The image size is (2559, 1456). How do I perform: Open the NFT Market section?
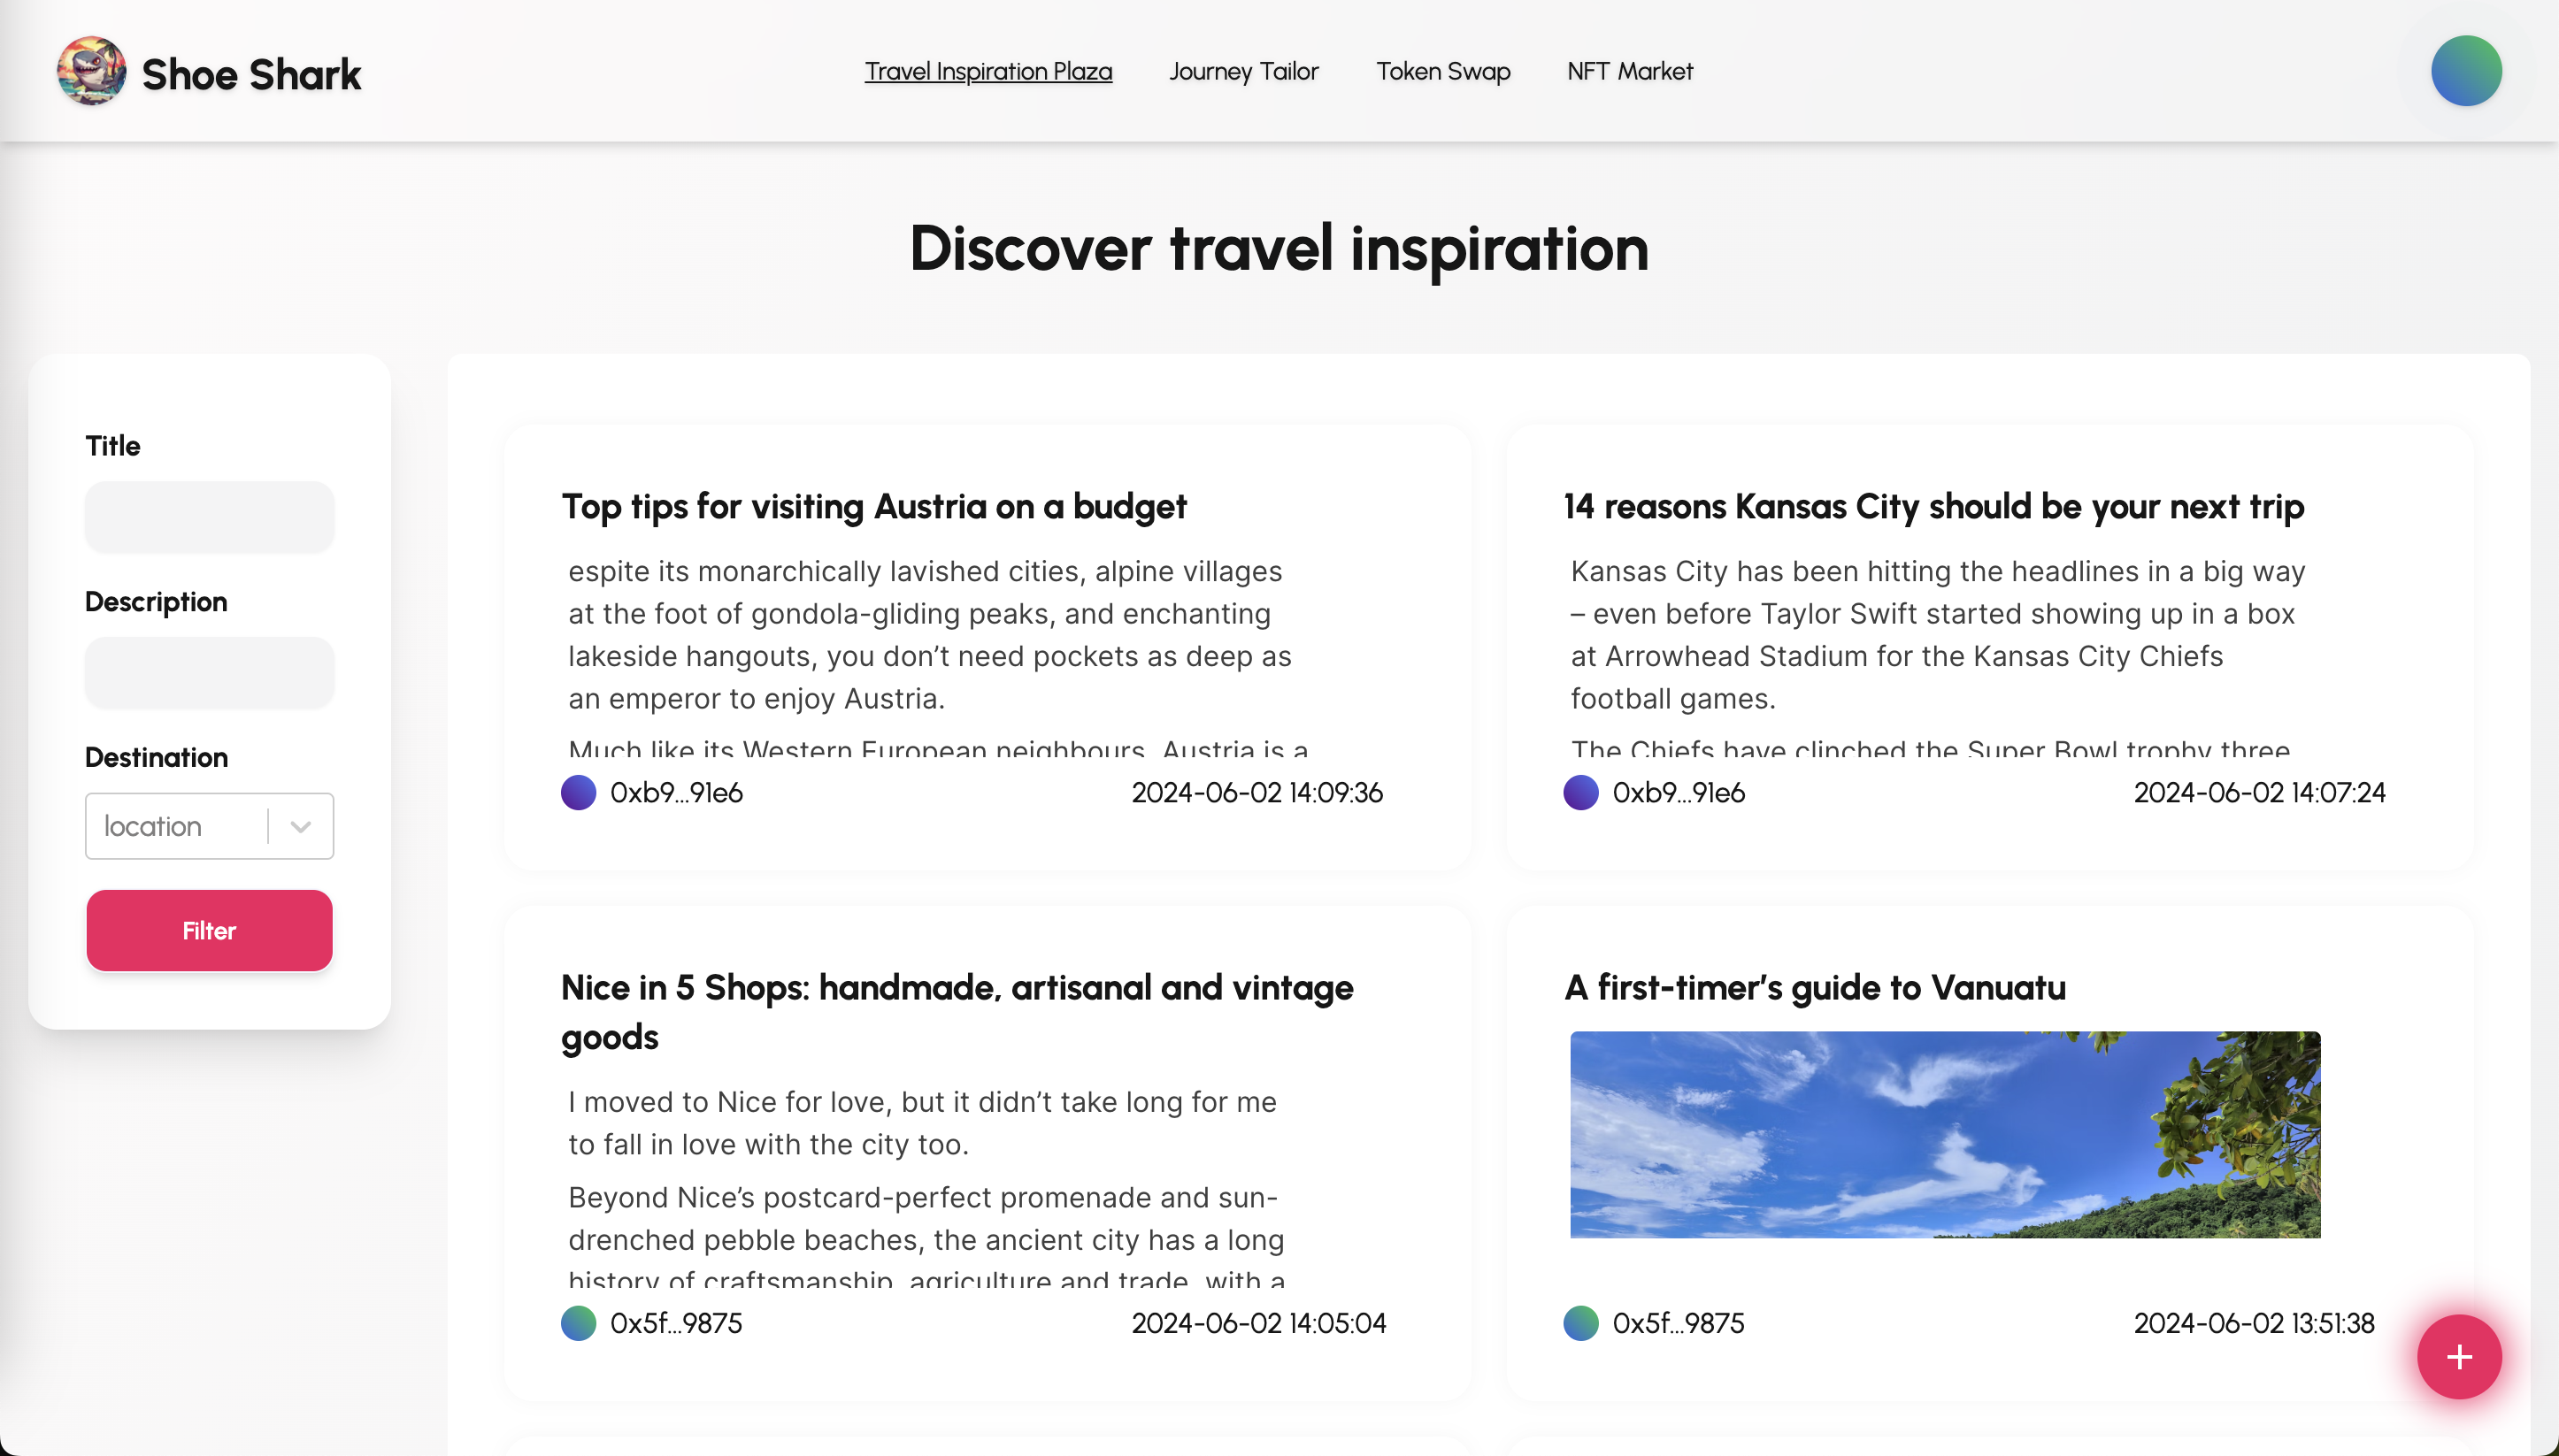pyautogui.click(x=1629, y=72)
